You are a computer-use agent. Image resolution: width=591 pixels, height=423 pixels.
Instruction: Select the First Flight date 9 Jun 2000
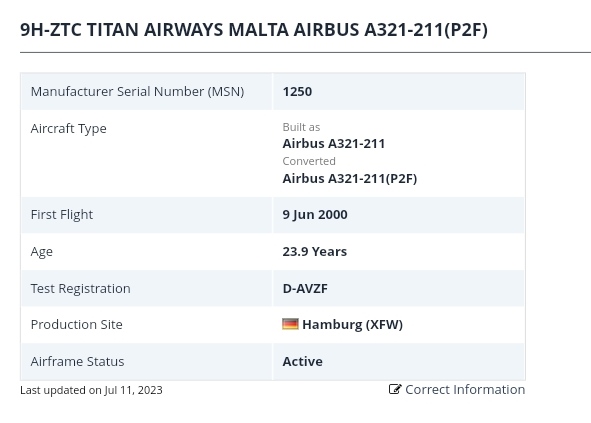[x=315, y=215]
